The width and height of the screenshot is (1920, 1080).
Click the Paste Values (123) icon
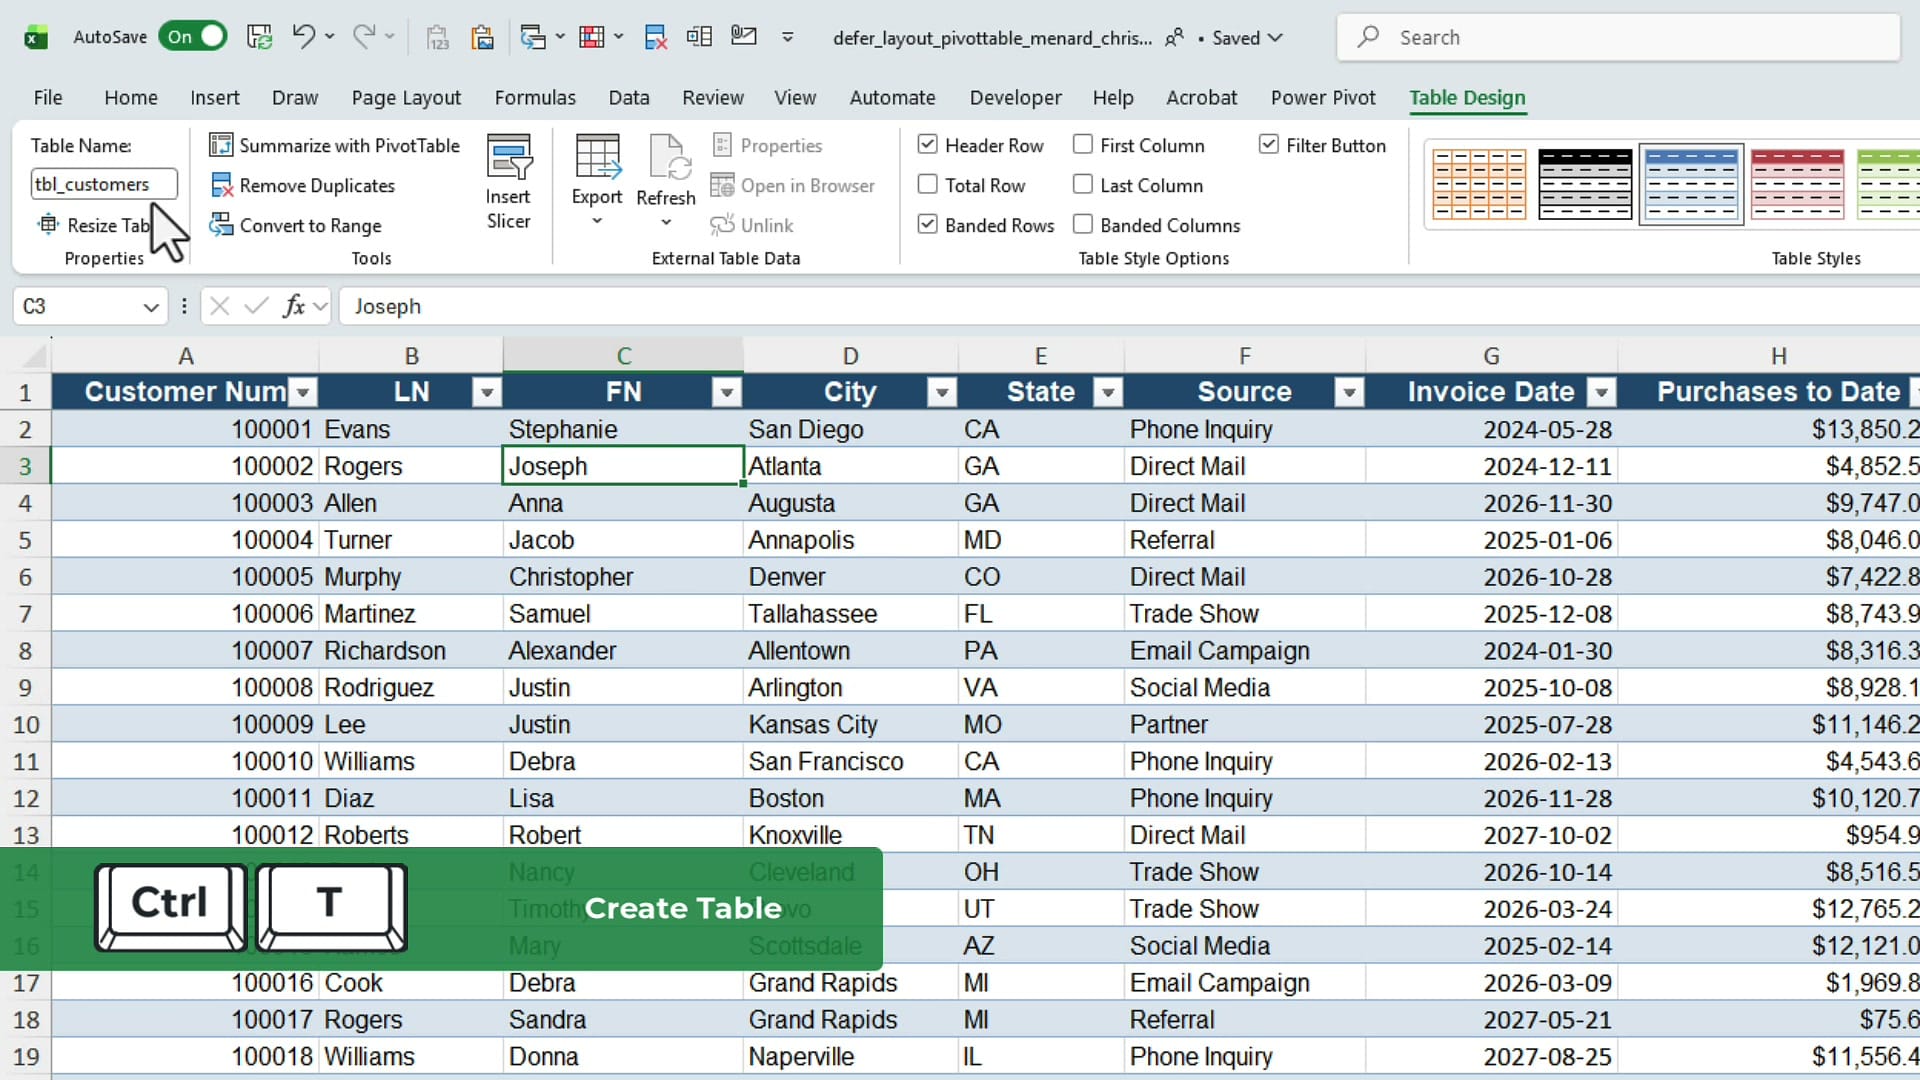tap(437, 37)
